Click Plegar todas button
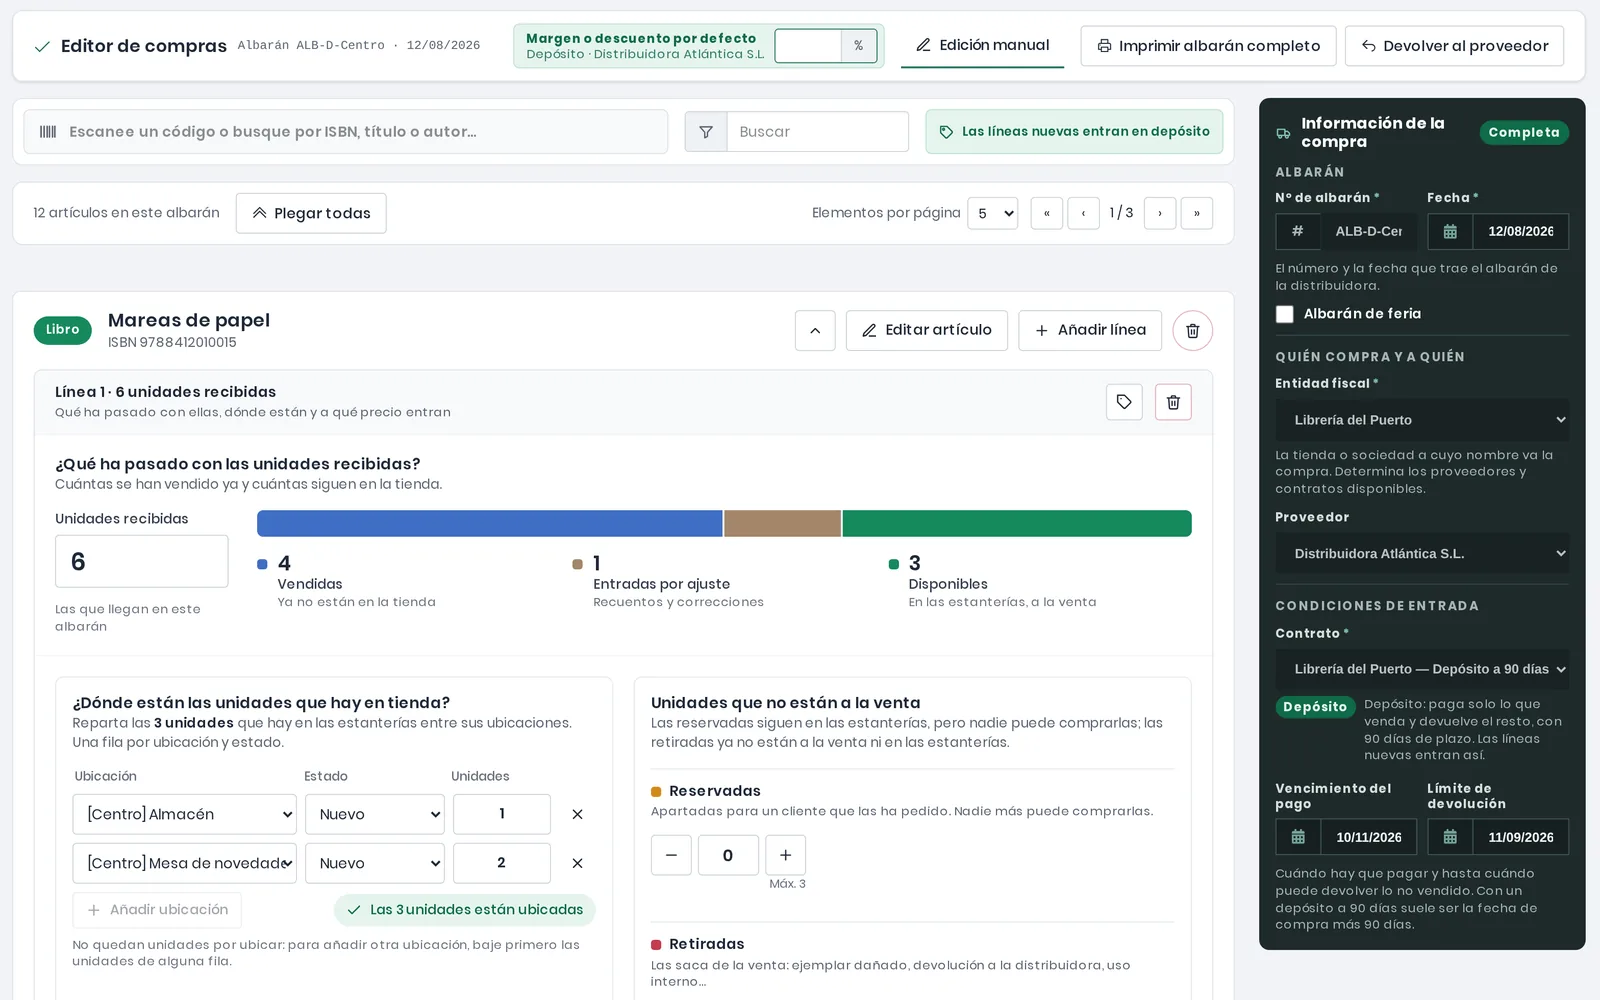 [x=311, y=213]
